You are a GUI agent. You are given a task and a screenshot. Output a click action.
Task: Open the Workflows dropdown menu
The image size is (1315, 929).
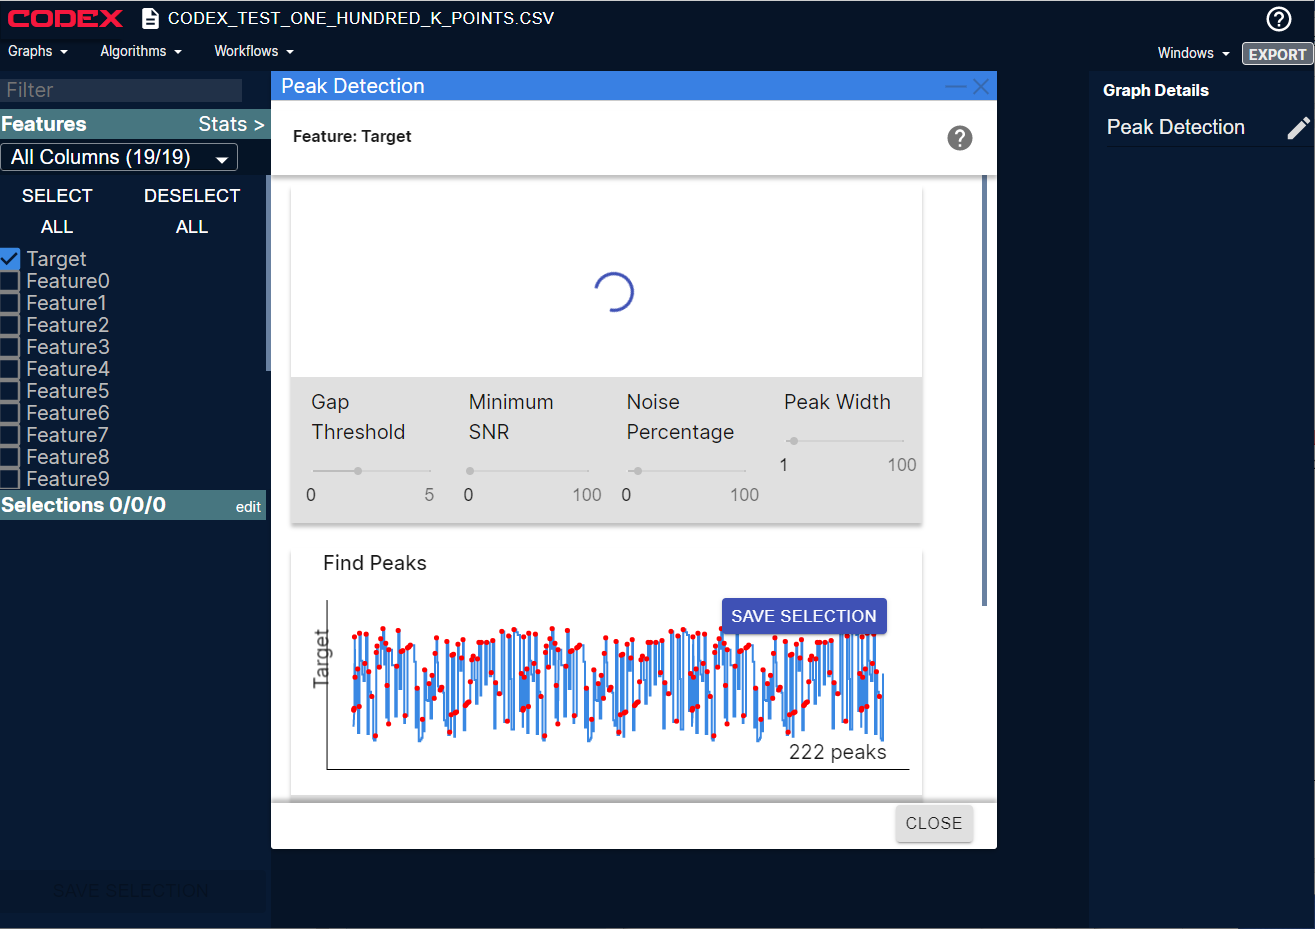pos(254,51)
